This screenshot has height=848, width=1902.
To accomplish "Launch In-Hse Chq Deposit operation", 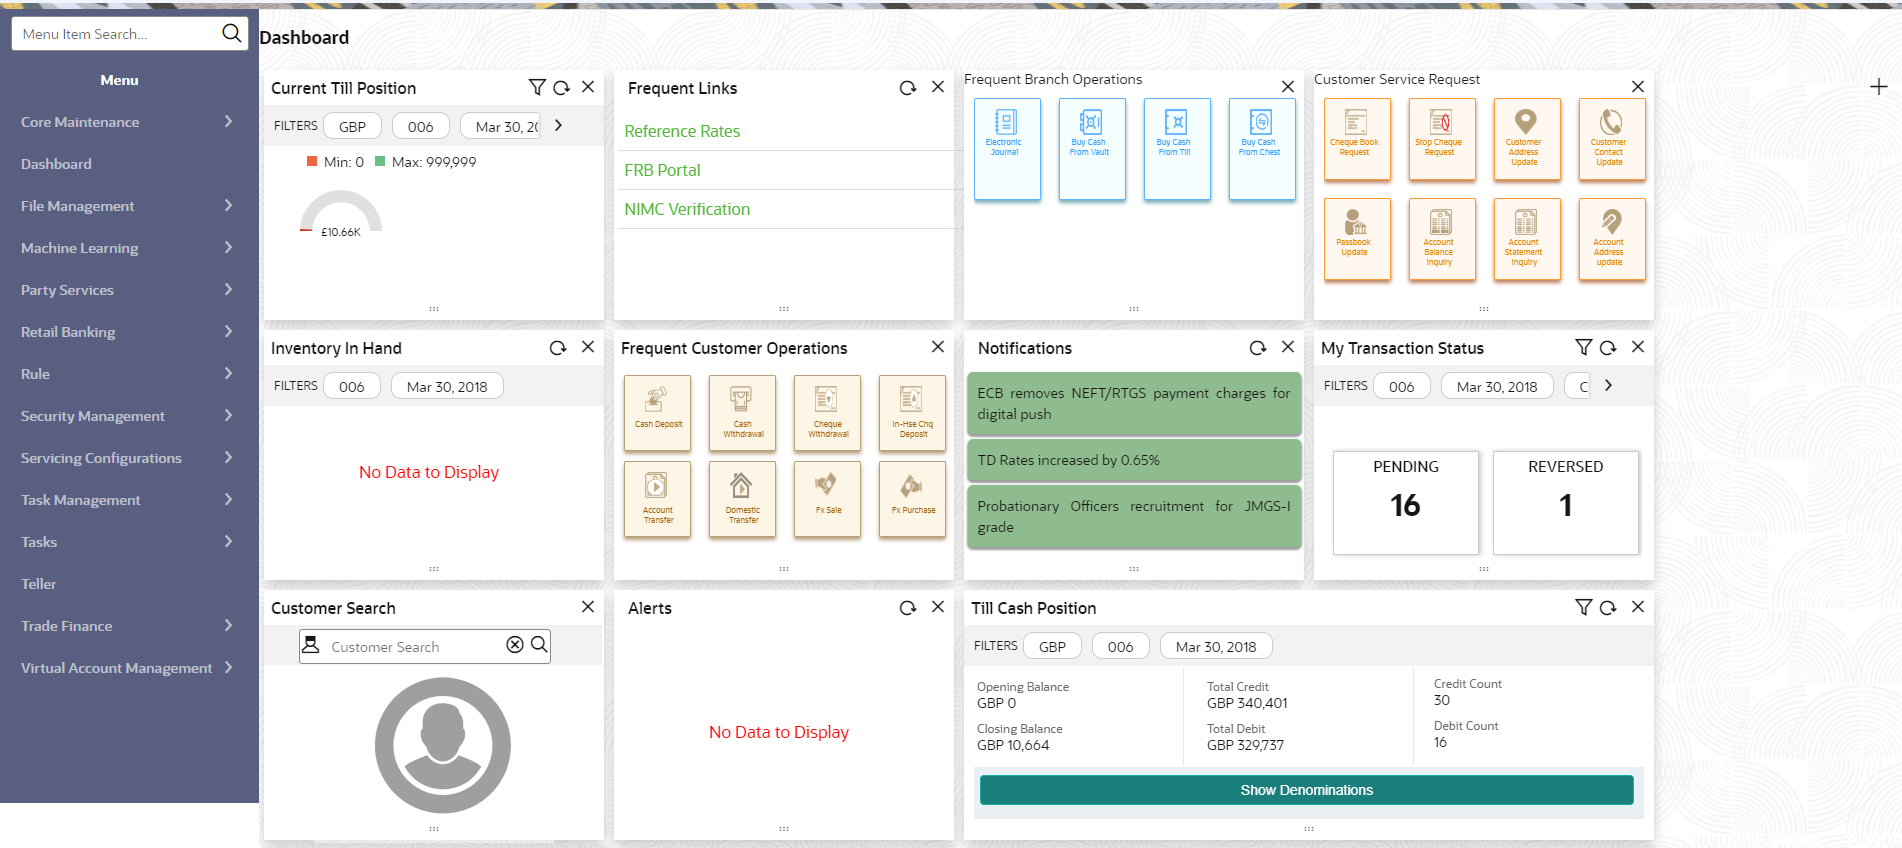I will pyautogui.click(x=912, y=413).
